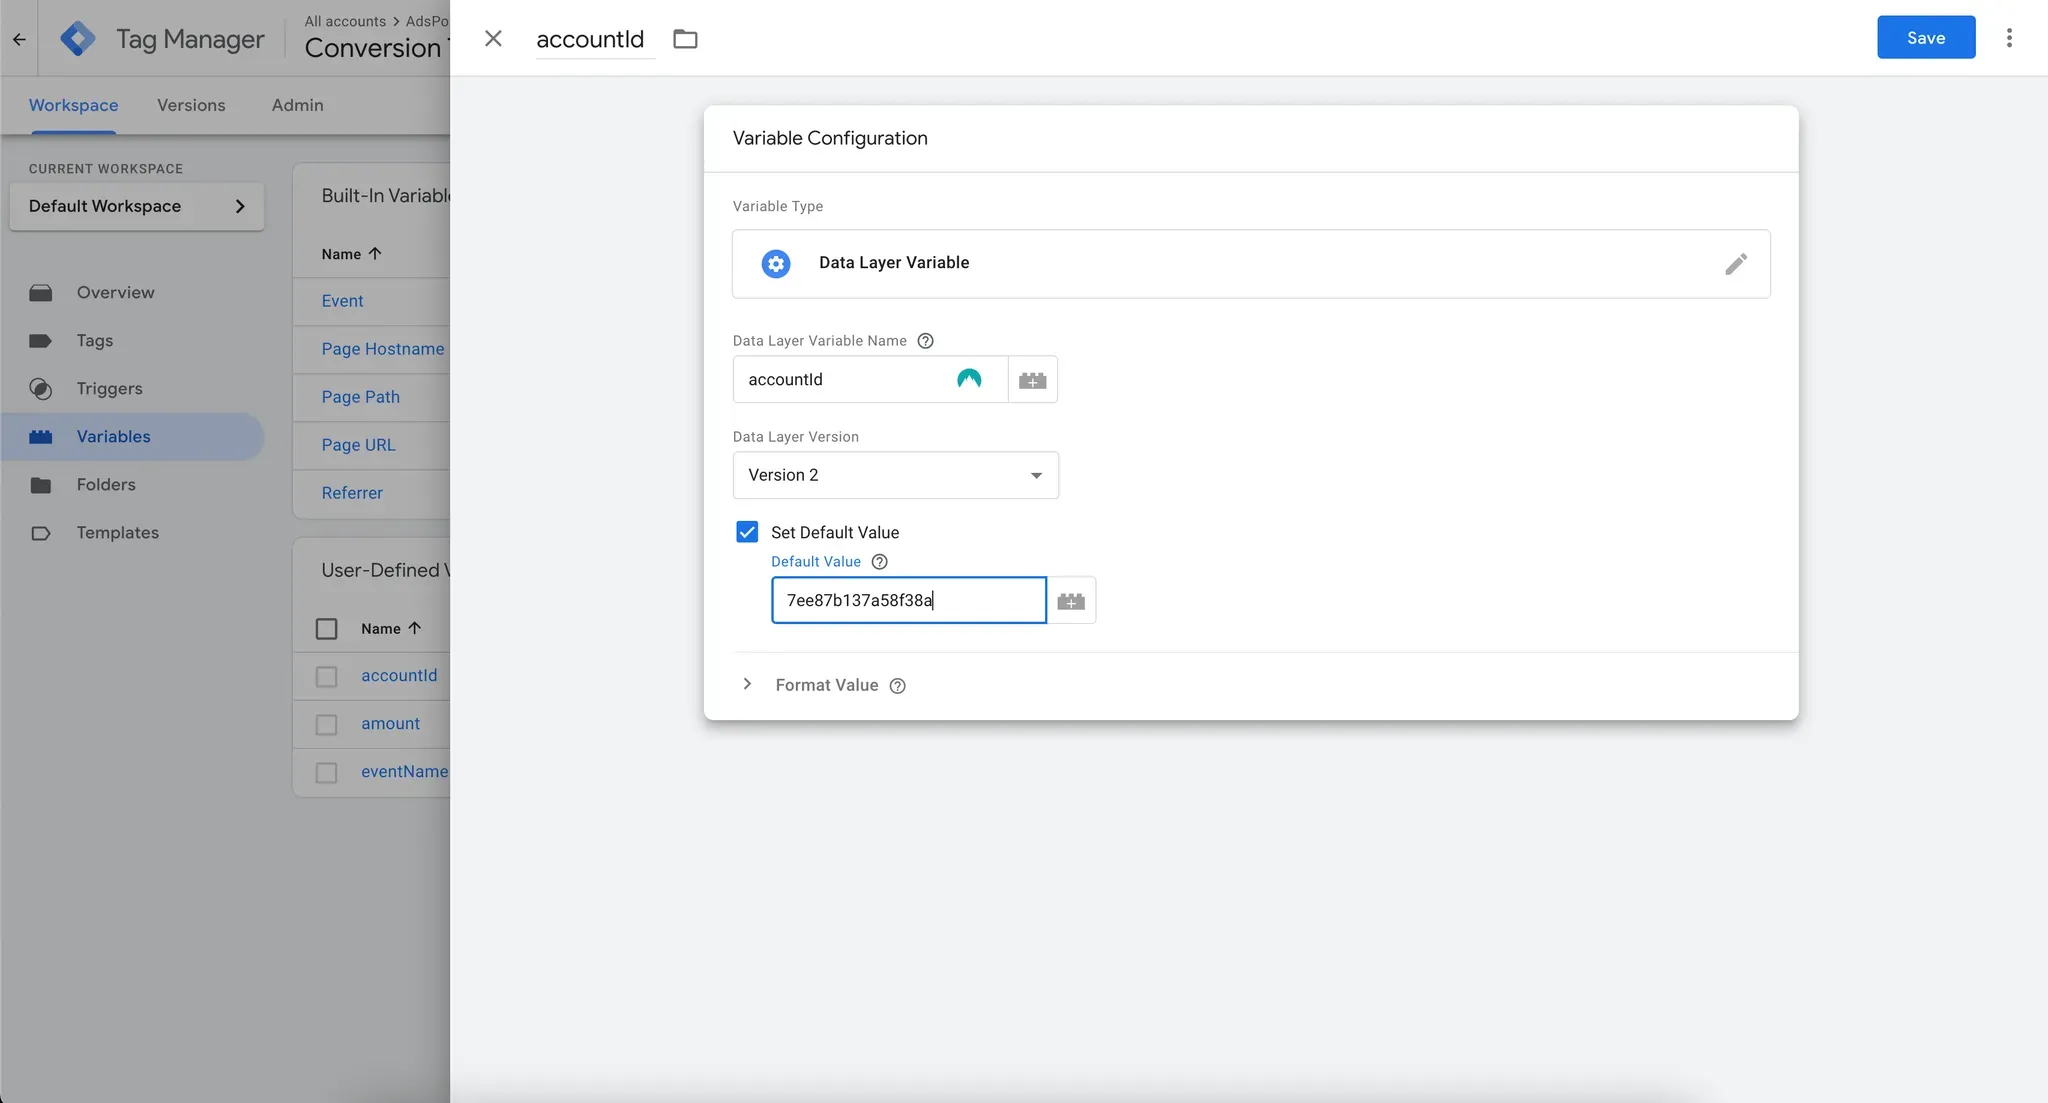Open Variables in the sidebar
This screenshot has width=2048, height=1103.
(x=132, y=437)
